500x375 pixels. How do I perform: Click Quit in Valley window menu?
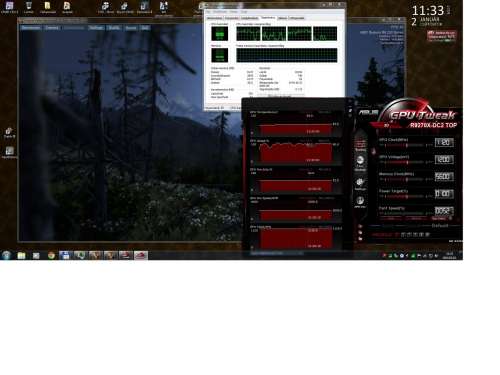point(145,28)
